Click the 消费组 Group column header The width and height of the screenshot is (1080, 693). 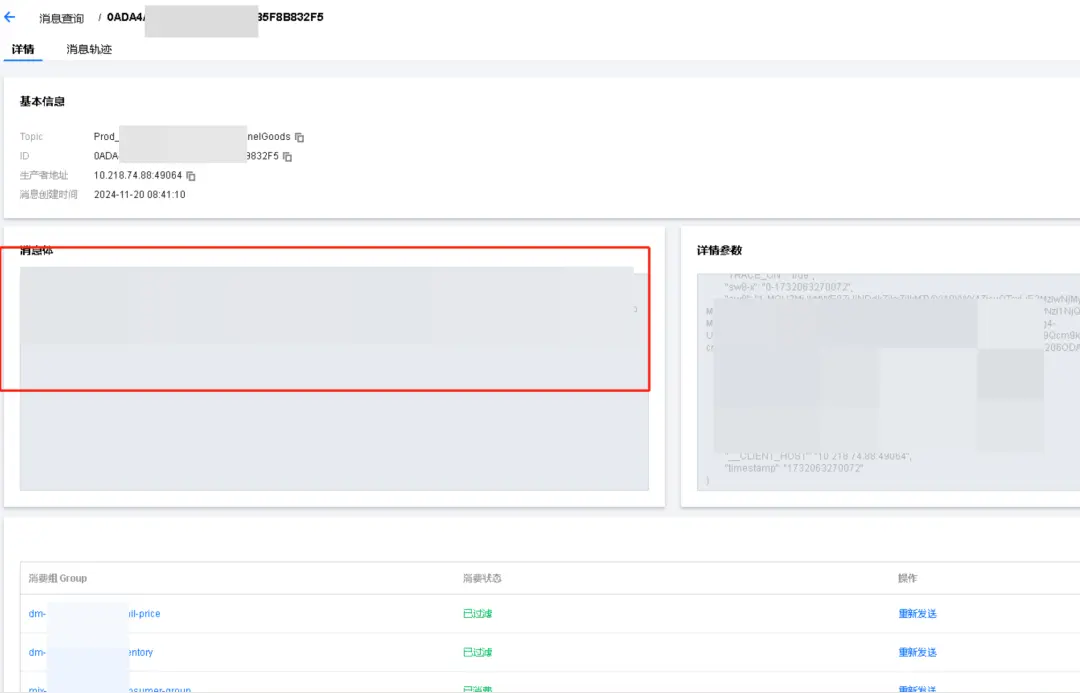58,578
